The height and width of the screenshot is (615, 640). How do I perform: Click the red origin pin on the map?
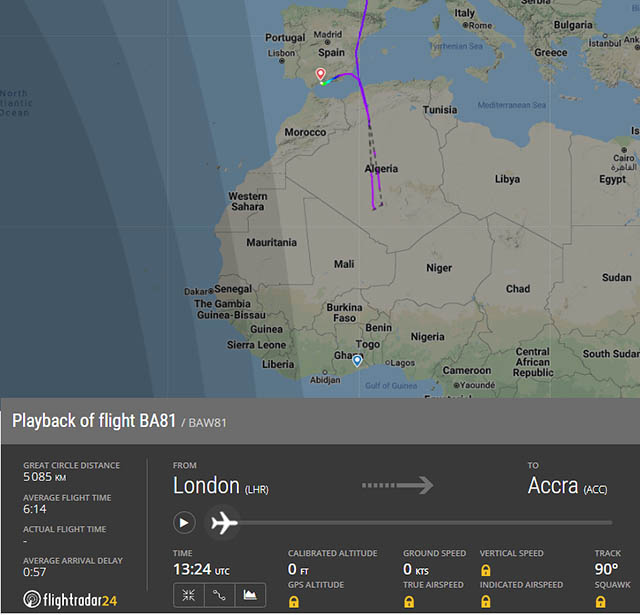click(x=320, y=74)
